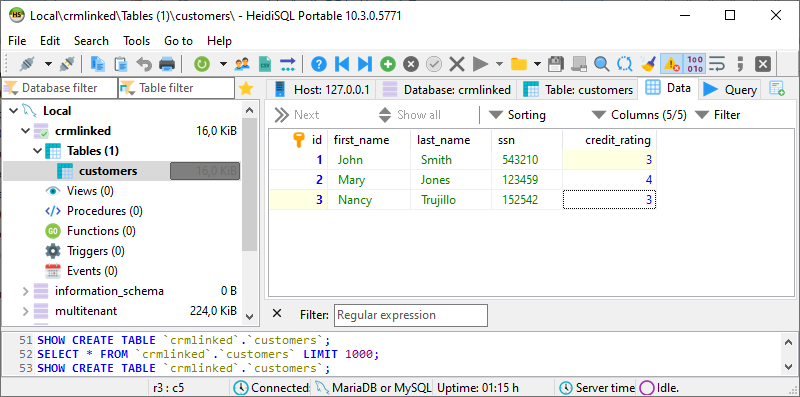Click the Regular expression filter input field

411,315
